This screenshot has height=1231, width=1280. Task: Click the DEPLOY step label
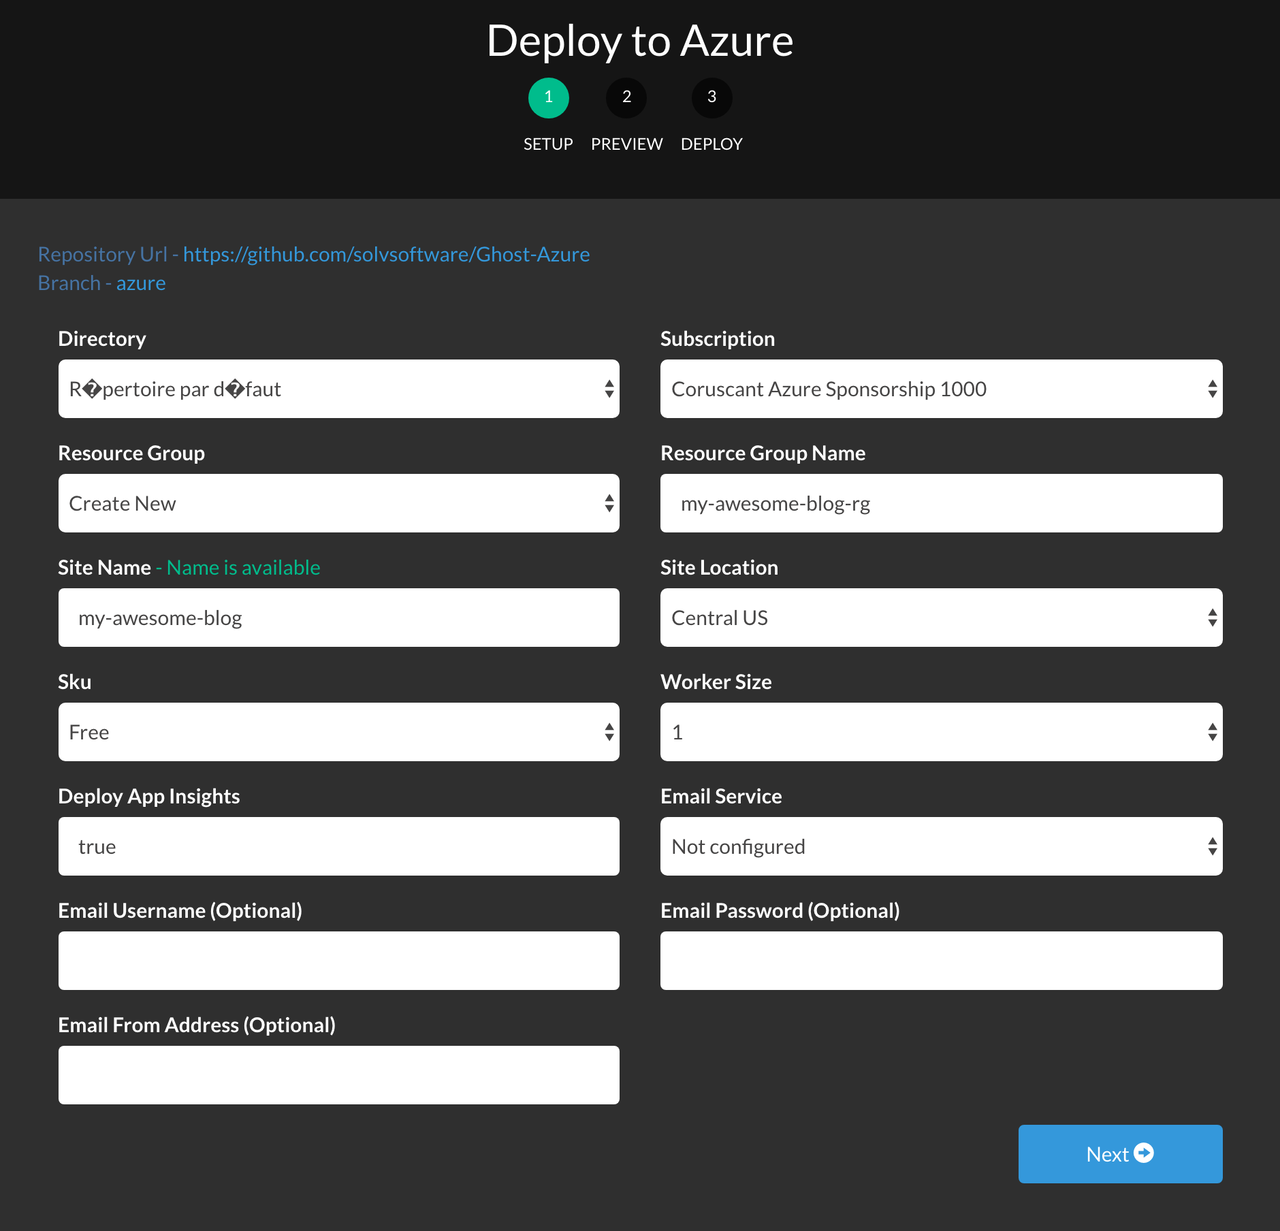point(712,144)
